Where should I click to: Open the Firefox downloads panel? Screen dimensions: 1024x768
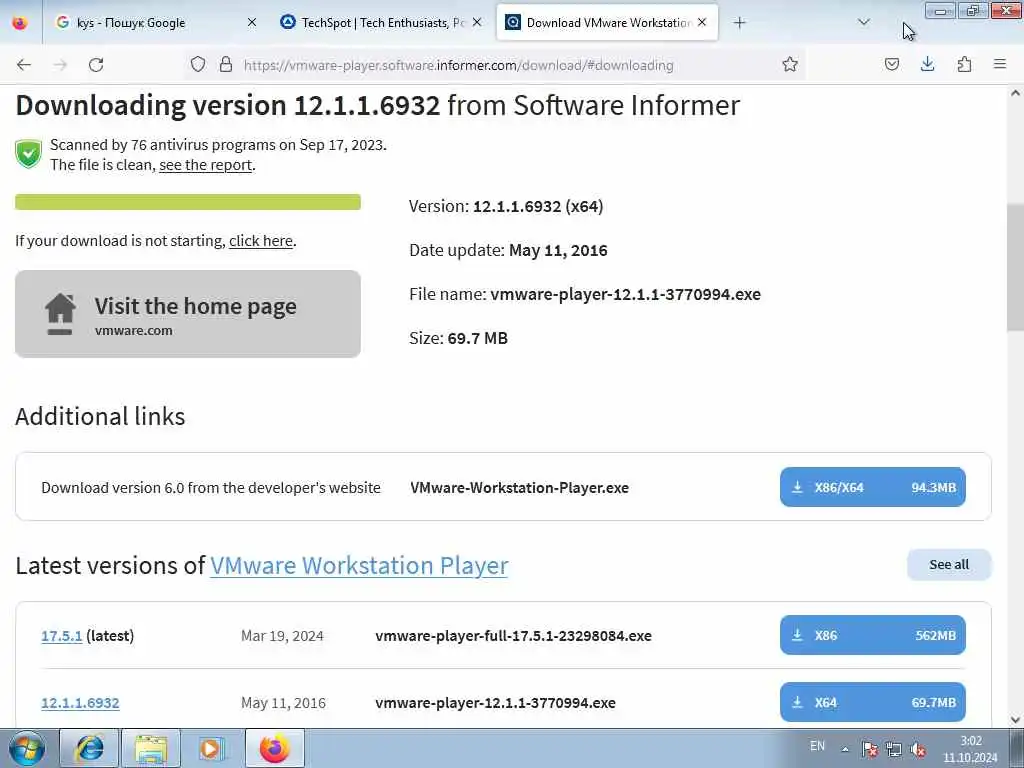927,64
